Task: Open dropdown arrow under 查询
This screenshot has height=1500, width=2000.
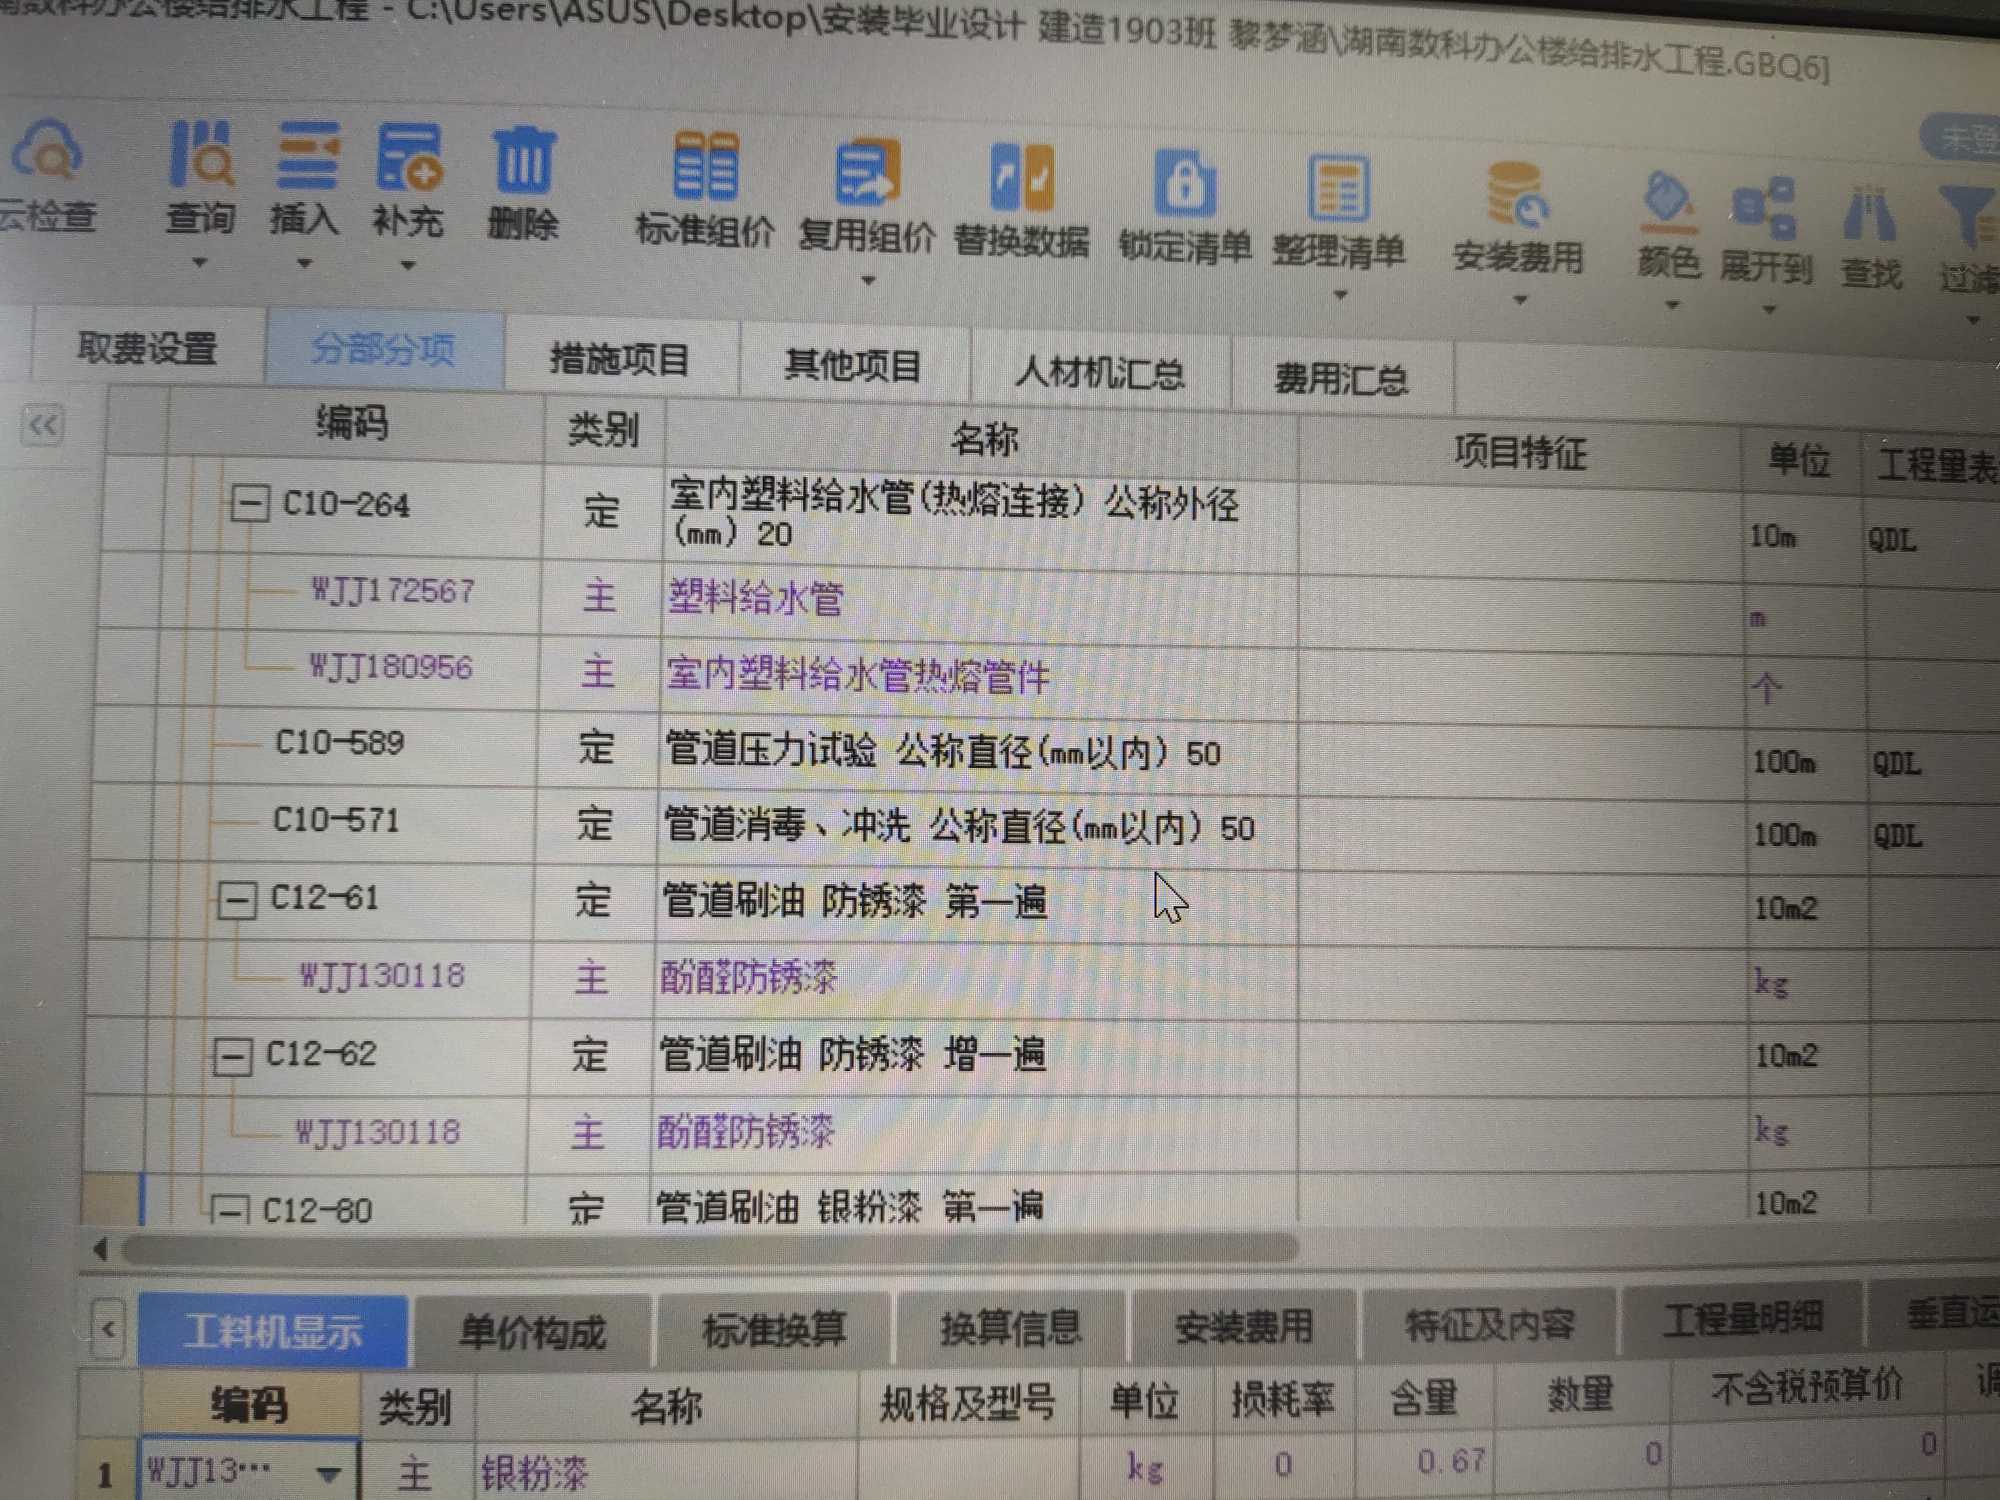Action: (x=200, y=263)
